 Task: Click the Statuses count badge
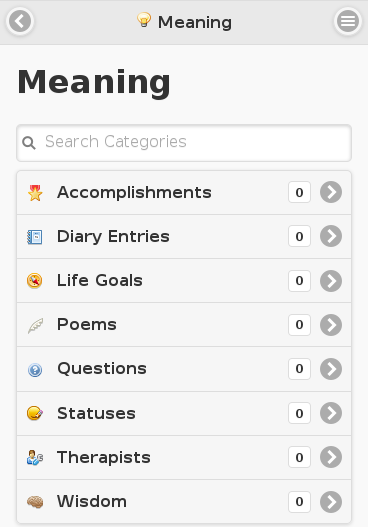299,413
